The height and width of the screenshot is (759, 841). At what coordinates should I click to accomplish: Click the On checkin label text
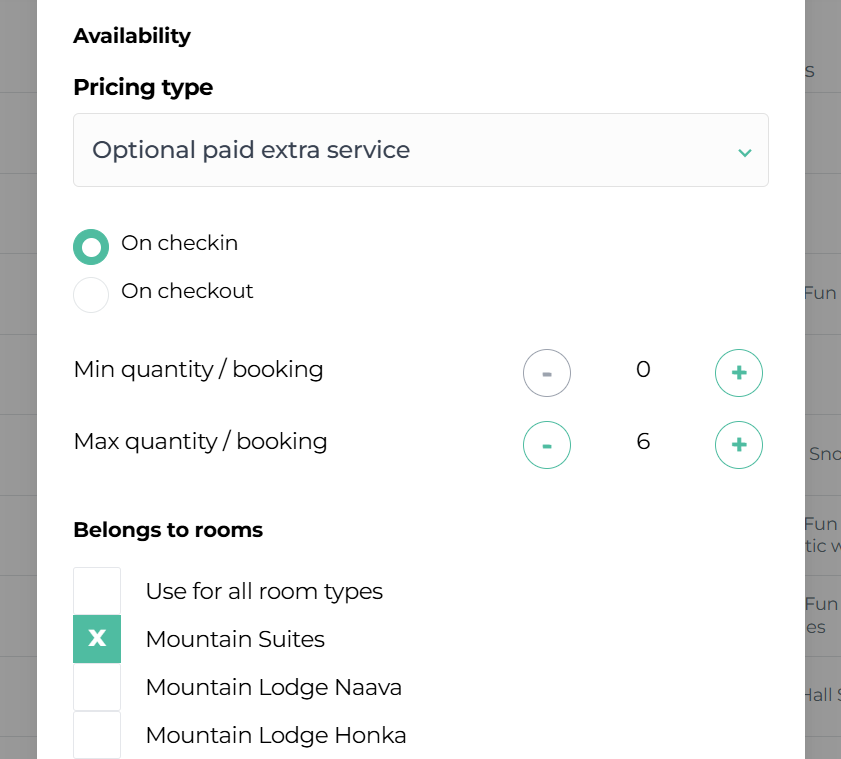(x=179, y=243)
